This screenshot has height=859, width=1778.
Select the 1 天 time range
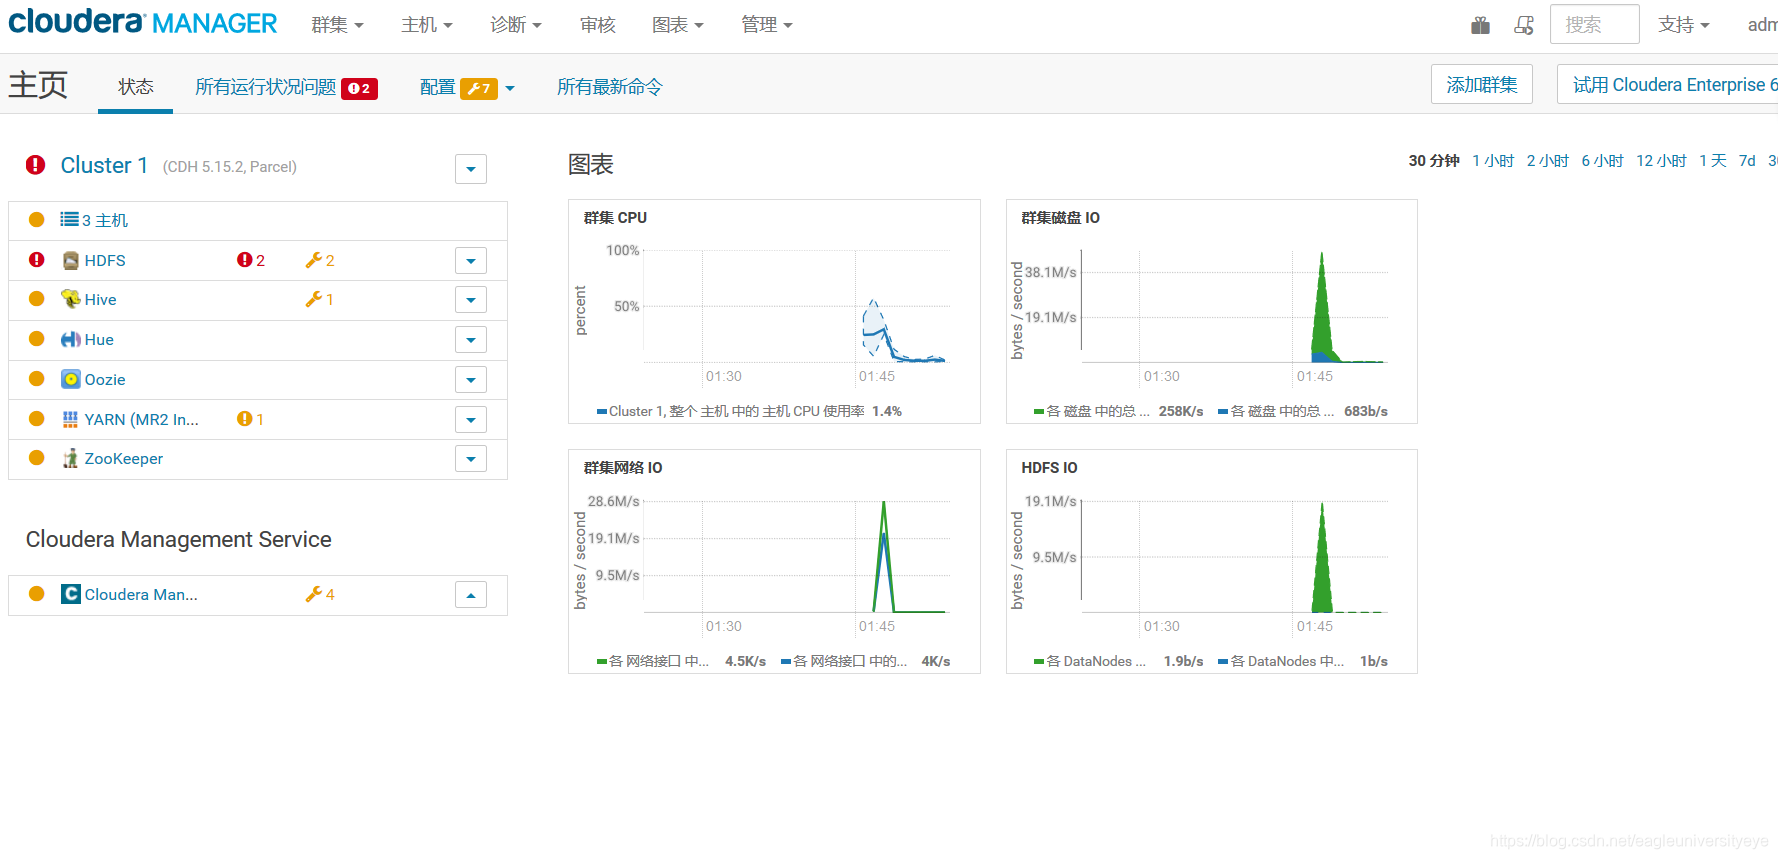click(x=1713, y=160)
